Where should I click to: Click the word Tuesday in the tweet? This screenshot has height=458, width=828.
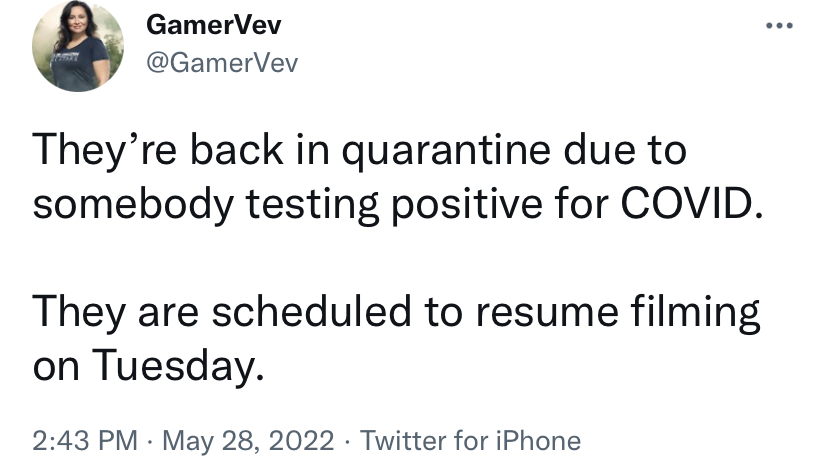click(177, 365)
